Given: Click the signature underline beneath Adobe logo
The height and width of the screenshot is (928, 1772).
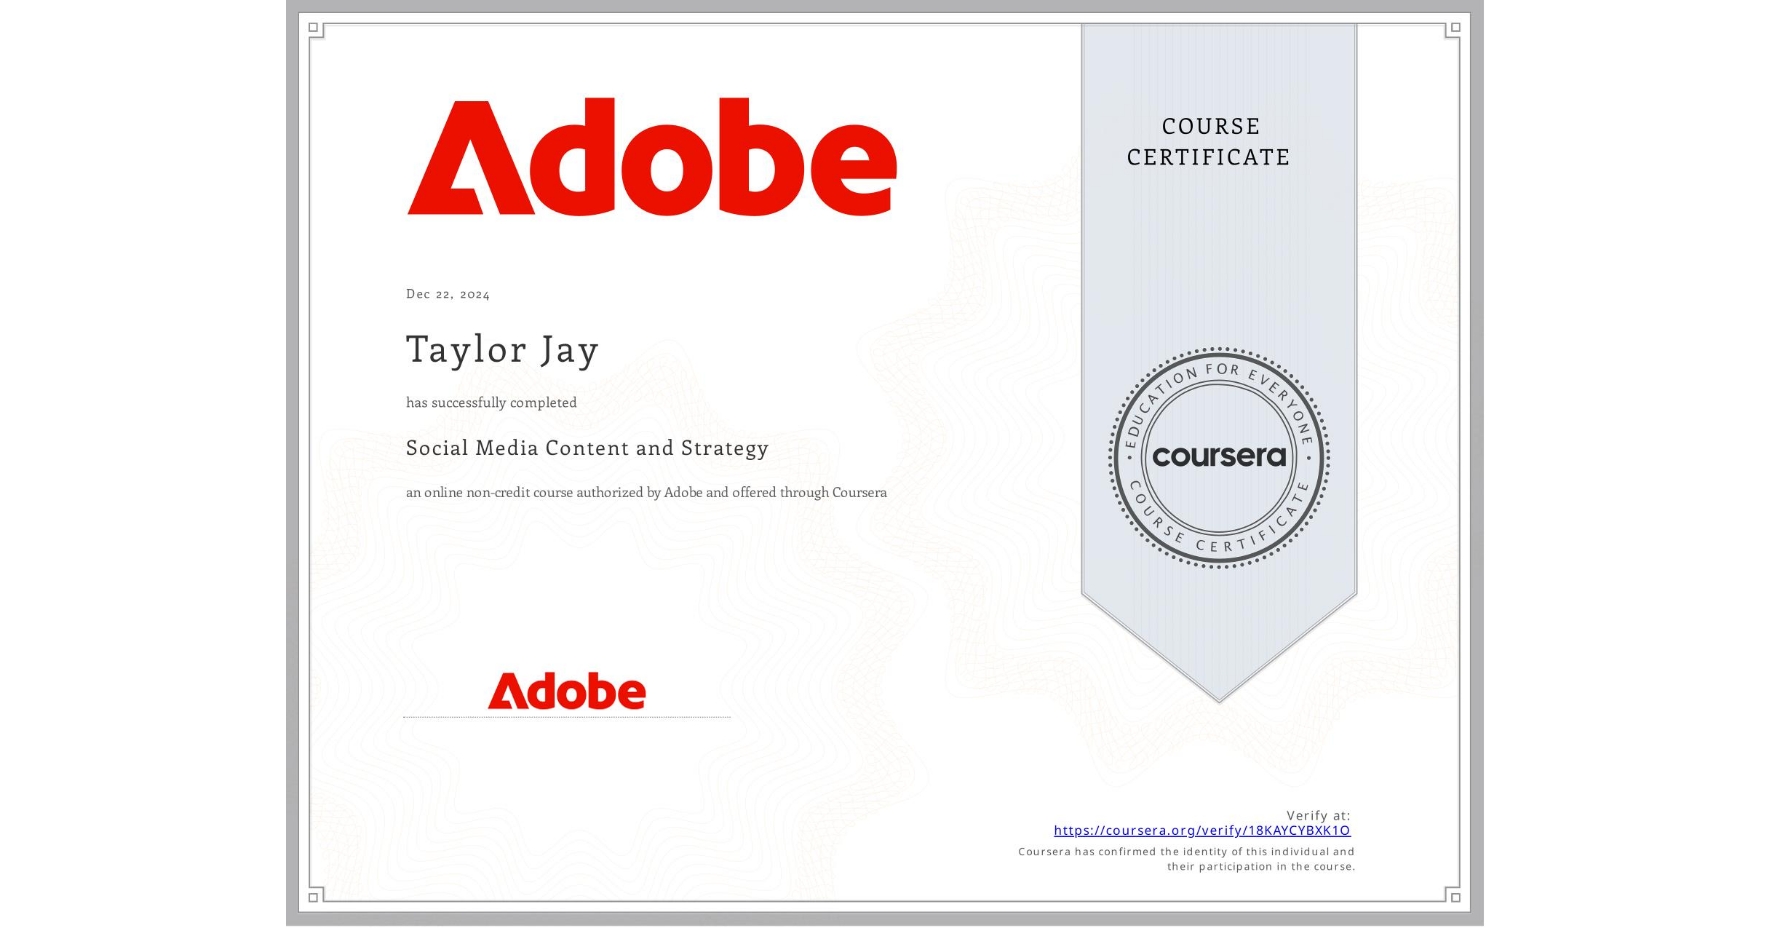Looking at the screenshot, I should point(567,715).
